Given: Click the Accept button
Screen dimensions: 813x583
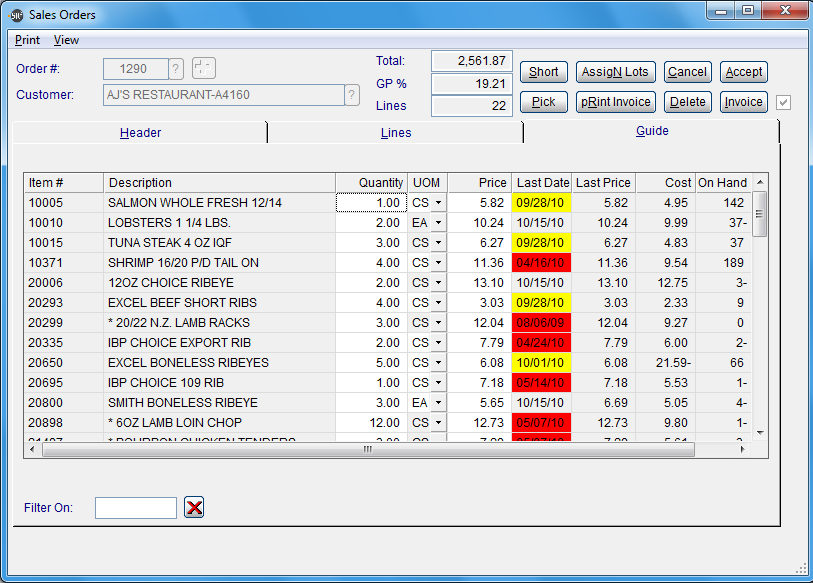Looking at the screenshot, I should (x=743, y=72).
